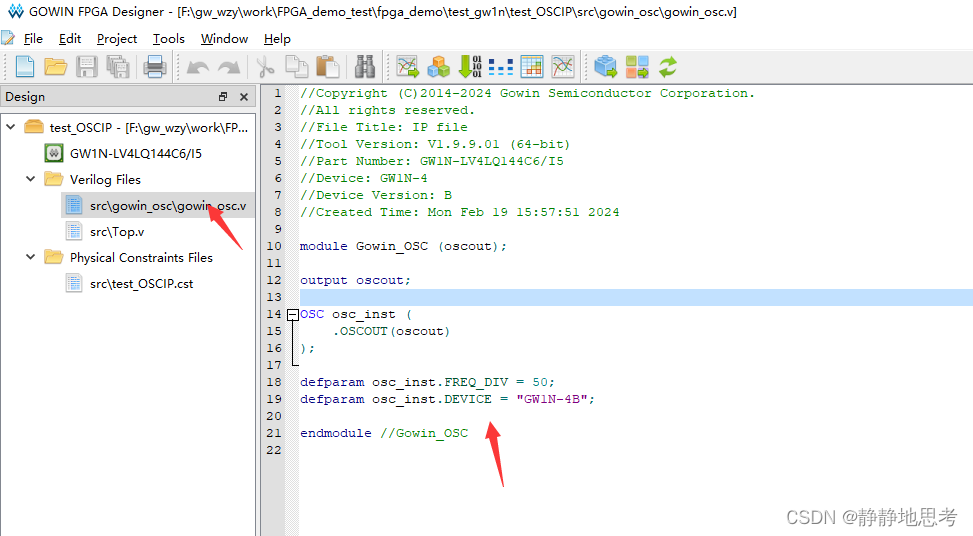
Task: Select Physical Constraints Files folder label
Action: tap(141, 257)
